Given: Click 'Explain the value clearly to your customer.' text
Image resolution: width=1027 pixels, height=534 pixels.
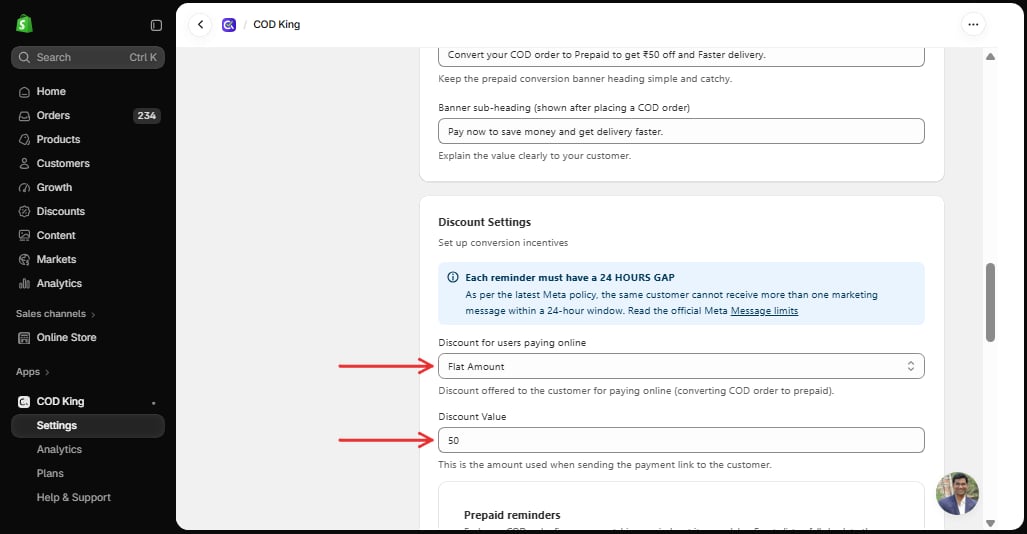Looking at the screenshot, I should (534, 156).
